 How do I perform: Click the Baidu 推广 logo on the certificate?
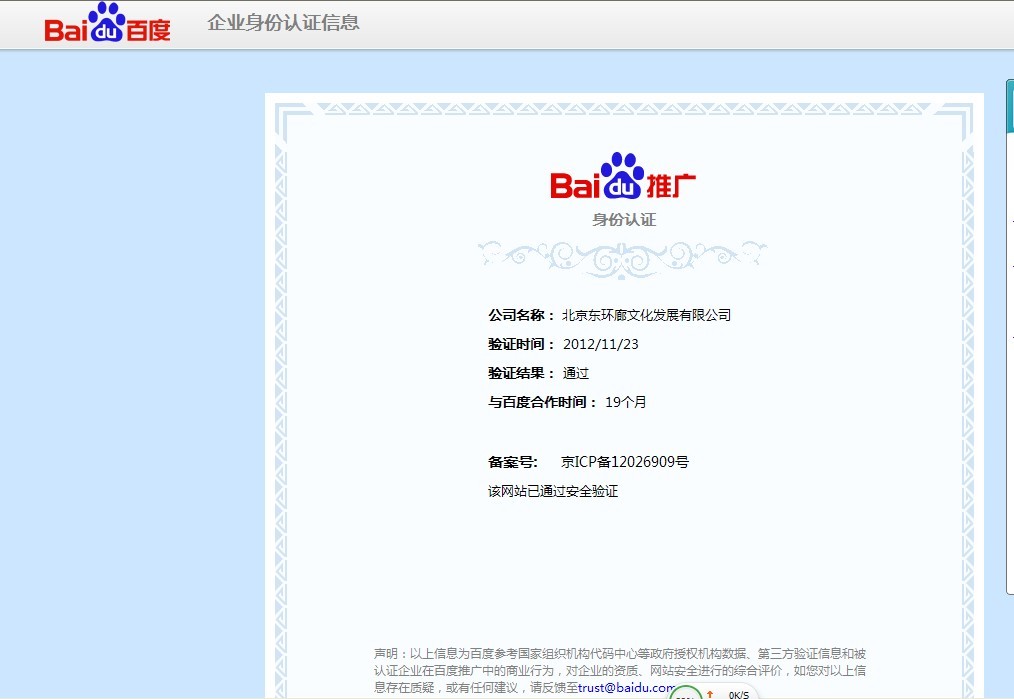click(x=623, y=177)
